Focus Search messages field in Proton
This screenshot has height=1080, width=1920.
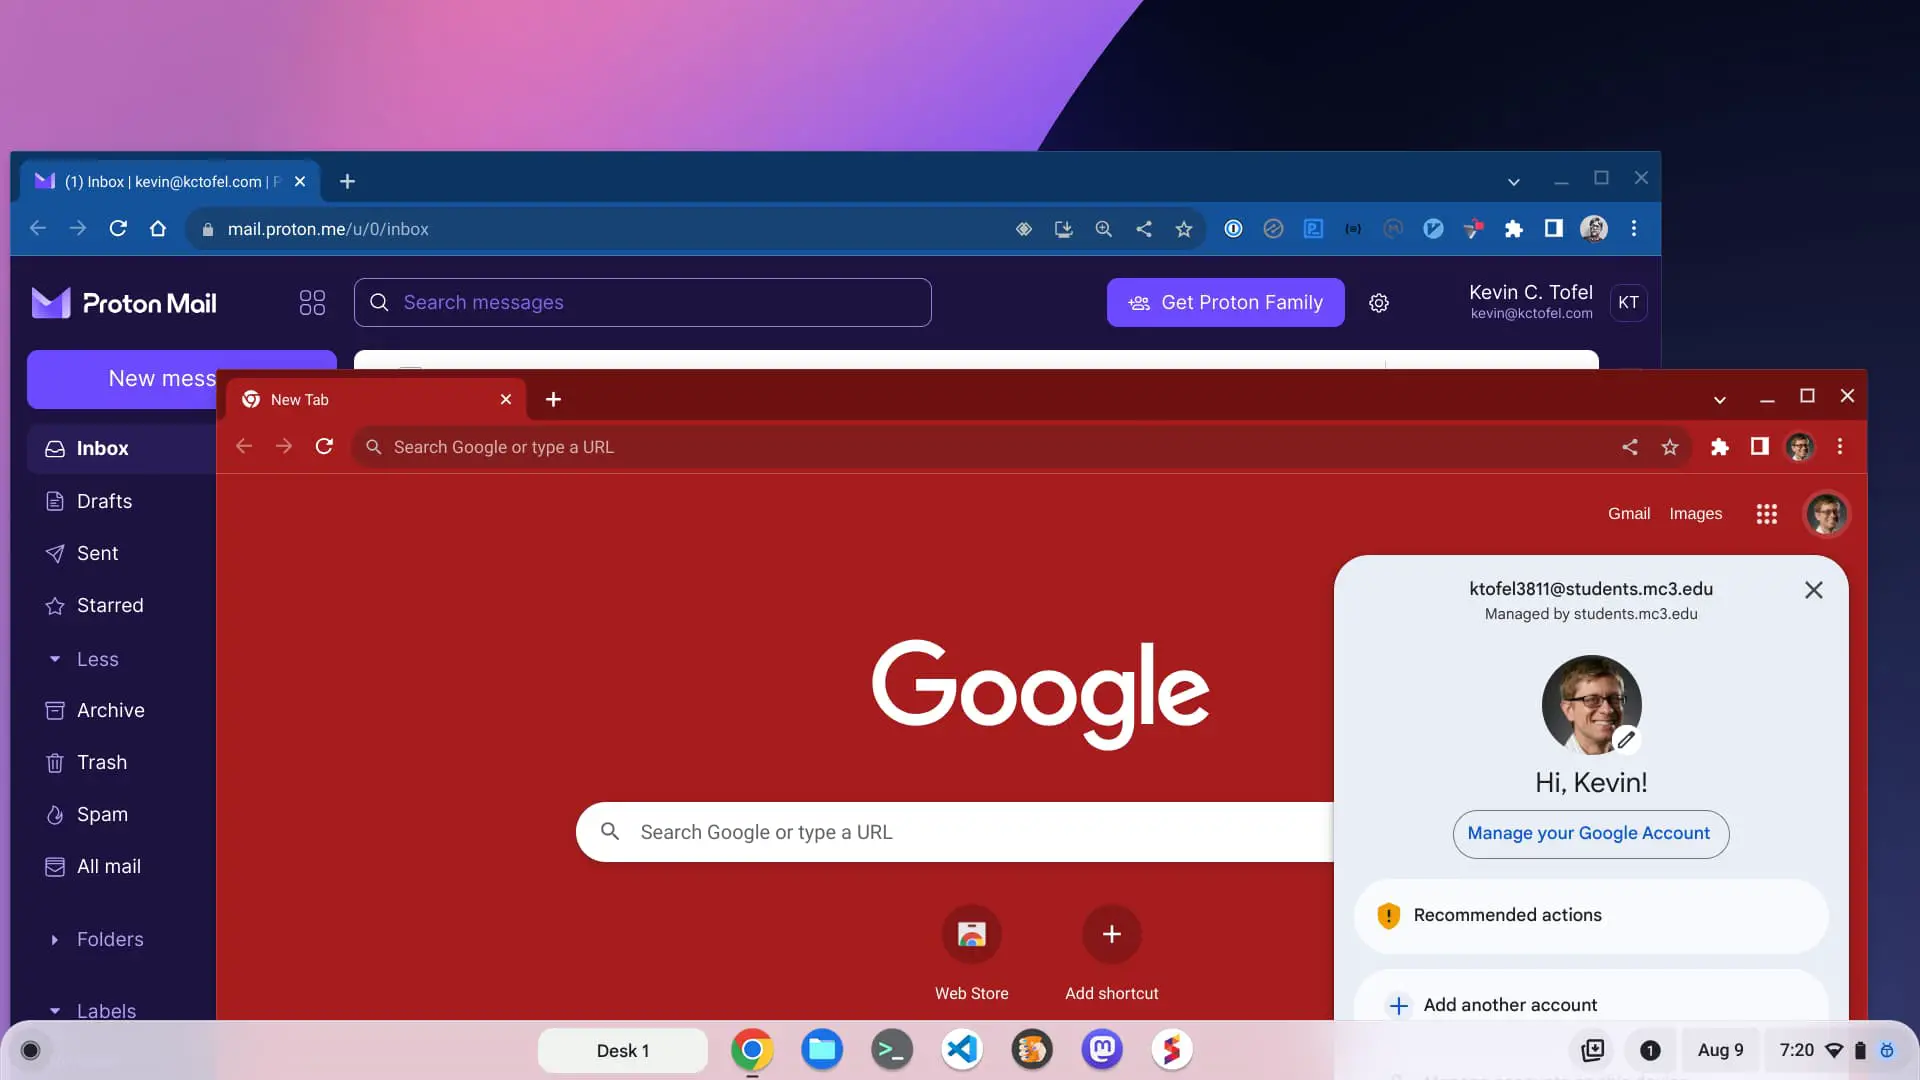pyautogui.click(x=642, y=302)
